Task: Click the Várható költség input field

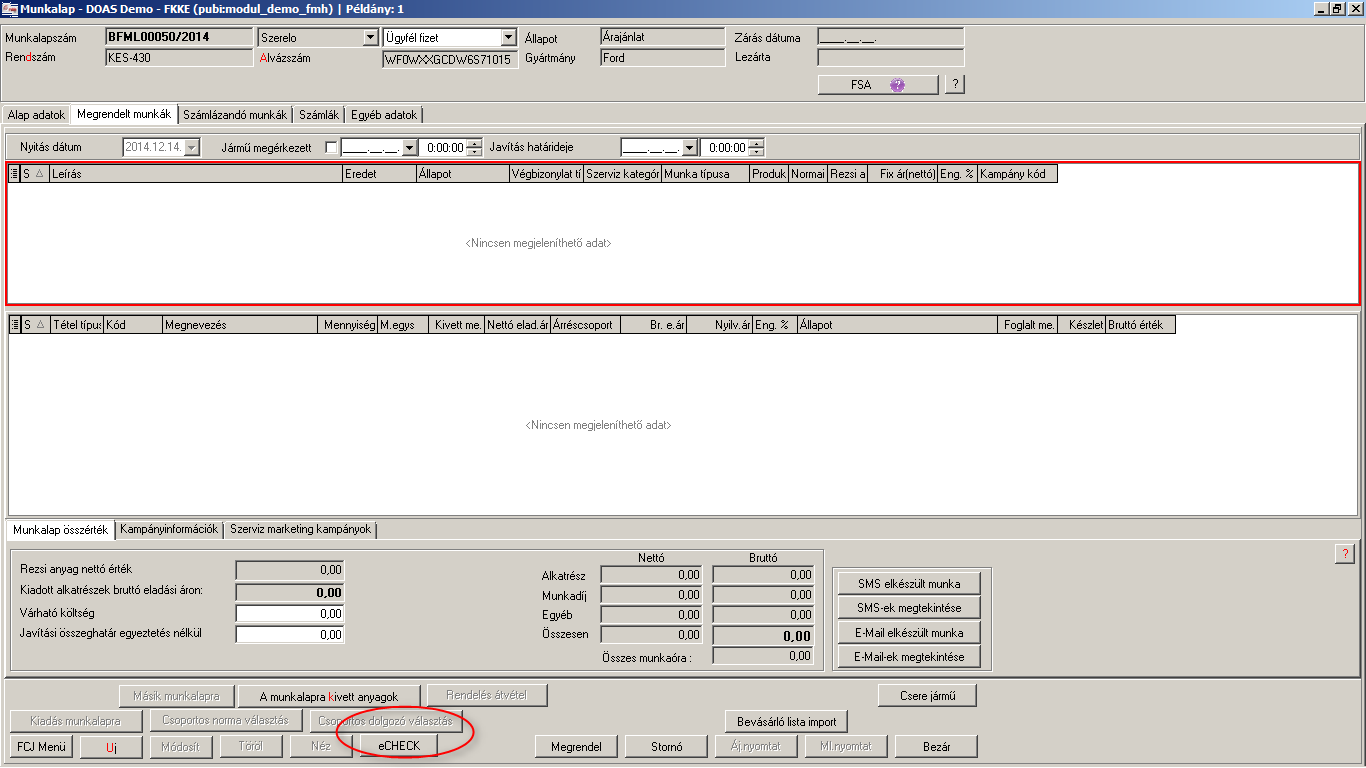Action: pyautogui.click(x=290, y=613)
